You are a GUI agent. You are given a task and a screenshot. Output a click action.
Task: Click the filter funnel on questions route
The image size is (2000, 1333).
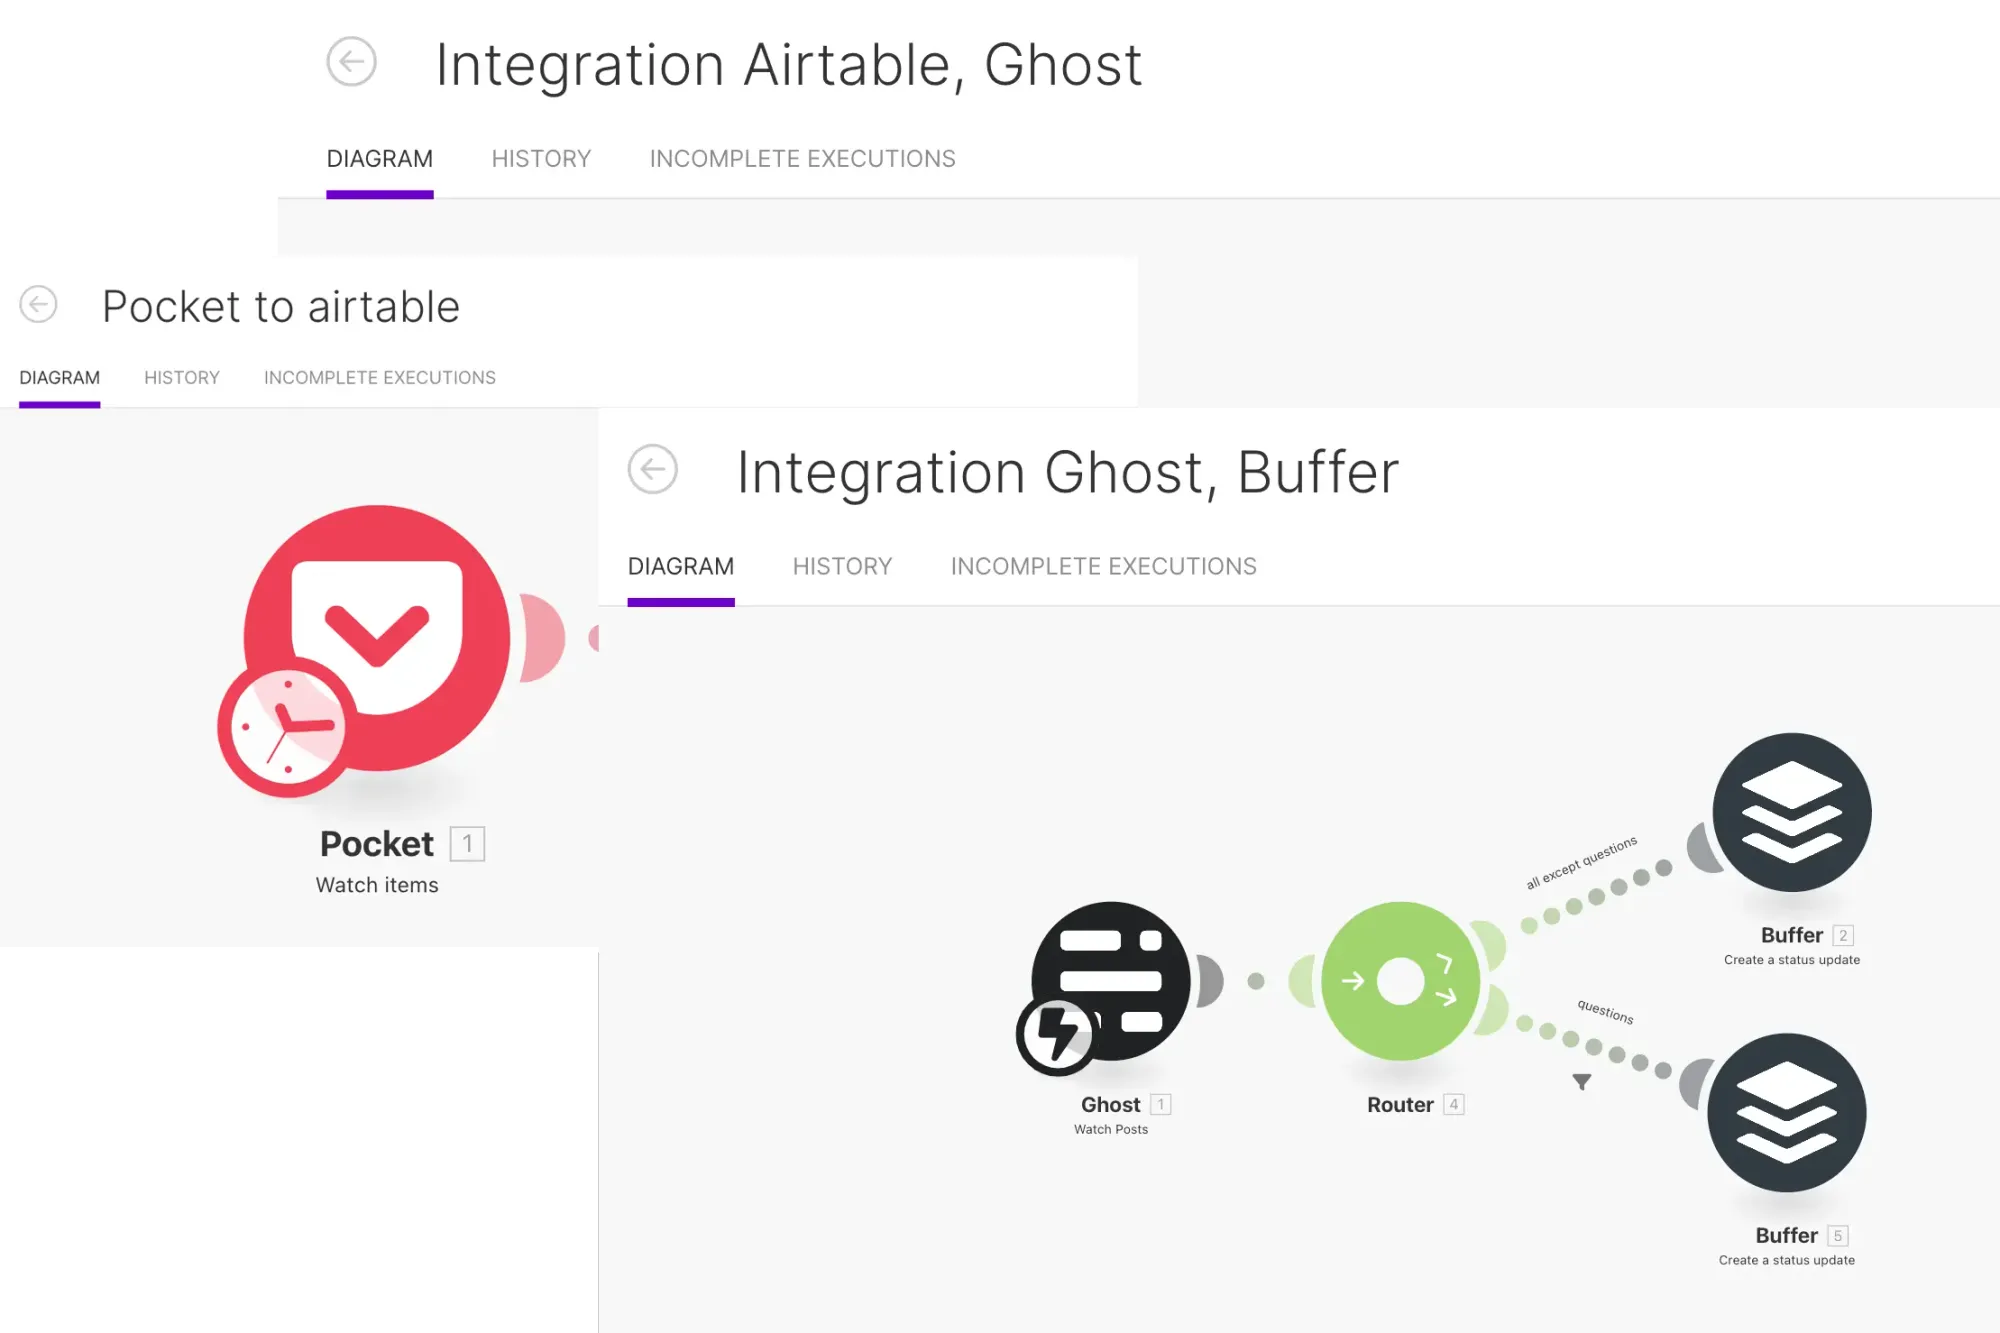(x=1582, y=1082)
